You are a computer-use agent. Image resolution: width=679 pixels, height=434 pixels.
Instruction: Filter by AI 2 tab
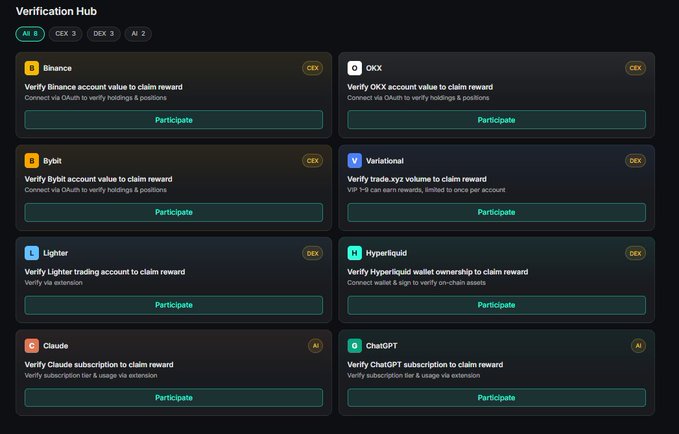click(x=138, y=34)
